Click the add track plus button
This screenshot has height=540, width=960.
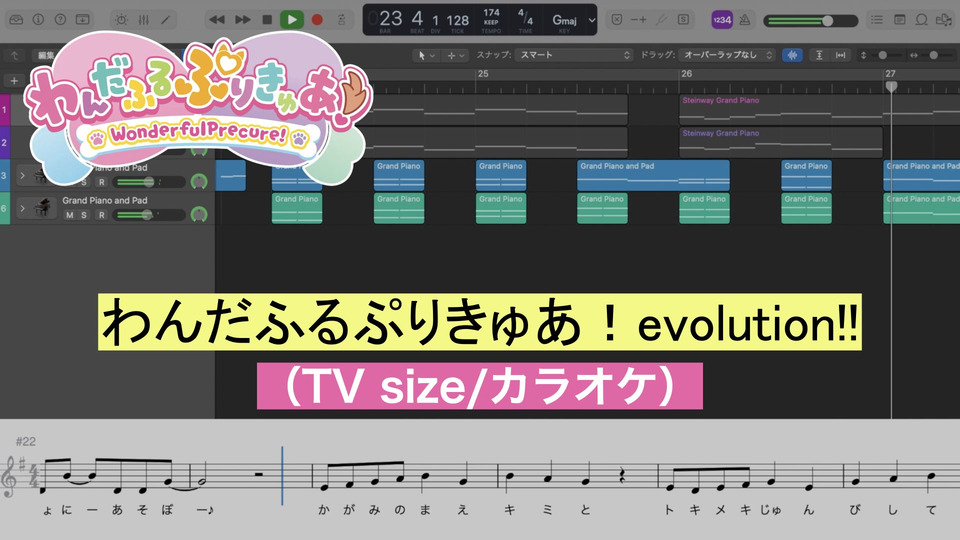[14, 81]
